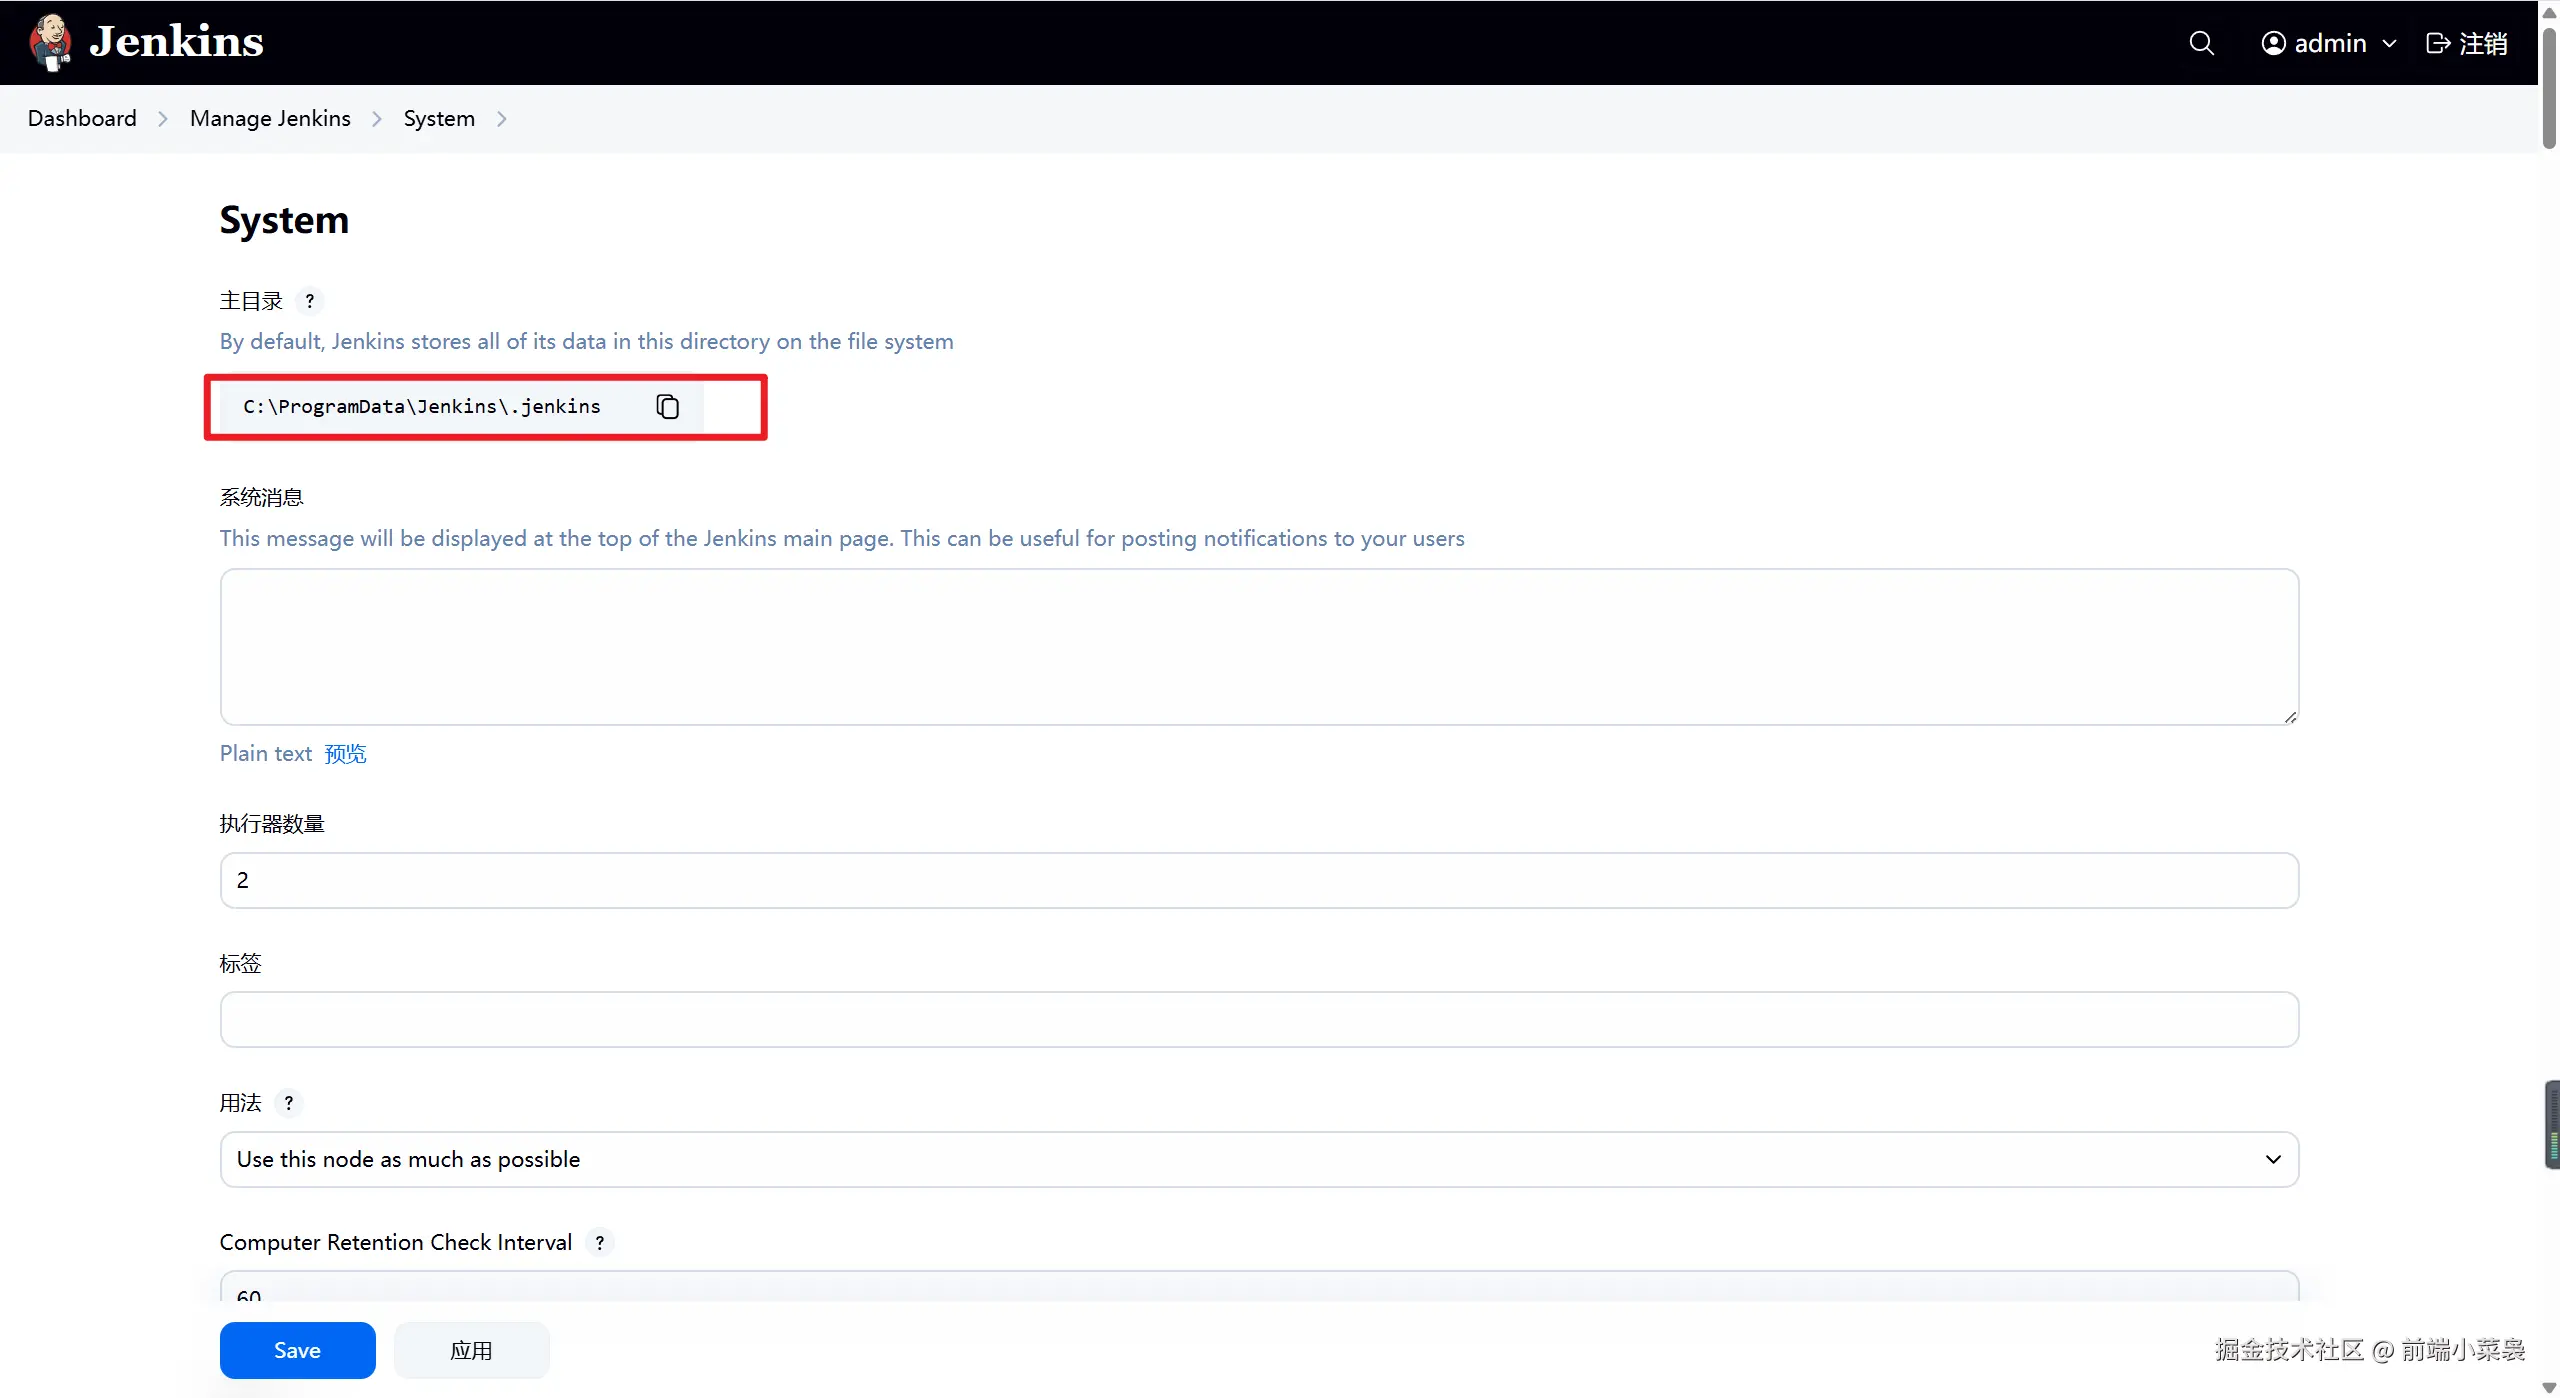
Task: Go to Dashboard breadcrumb
Action: (x=82, y=118)
